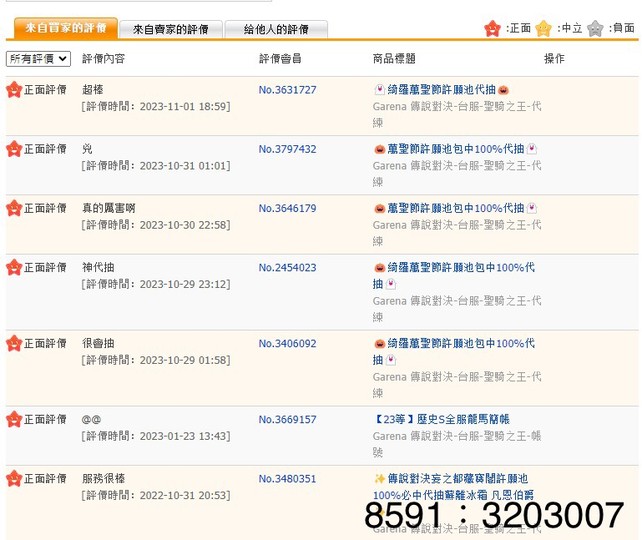Screen dimensions: 642x540
Task: Open reviewer profile No.2454023
Action: 287,267
